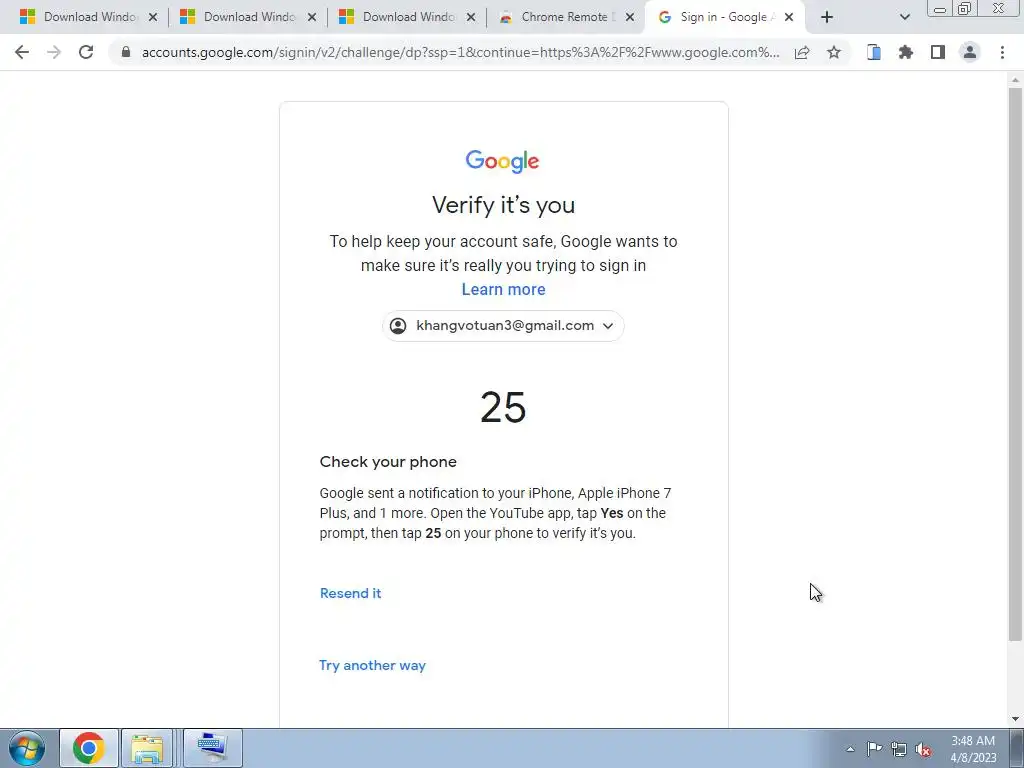The height and width of the screenshot is (768, 1024).
Task: Click the address bar URL field
Action: tap(460, 52)
